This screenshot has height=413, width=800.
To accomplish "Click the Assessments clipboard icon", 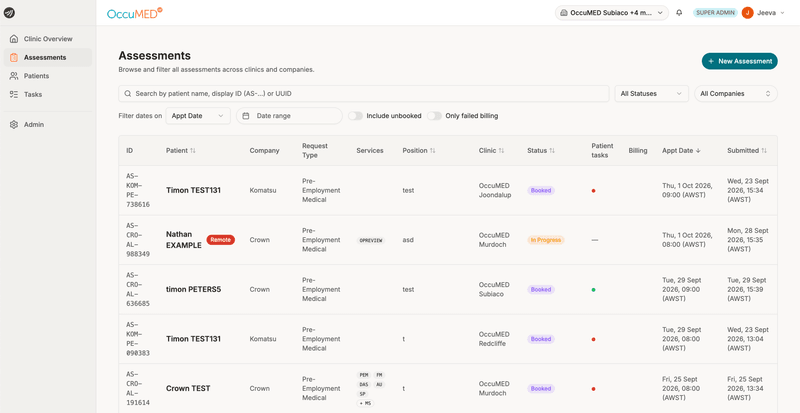I will pos(14,57).
